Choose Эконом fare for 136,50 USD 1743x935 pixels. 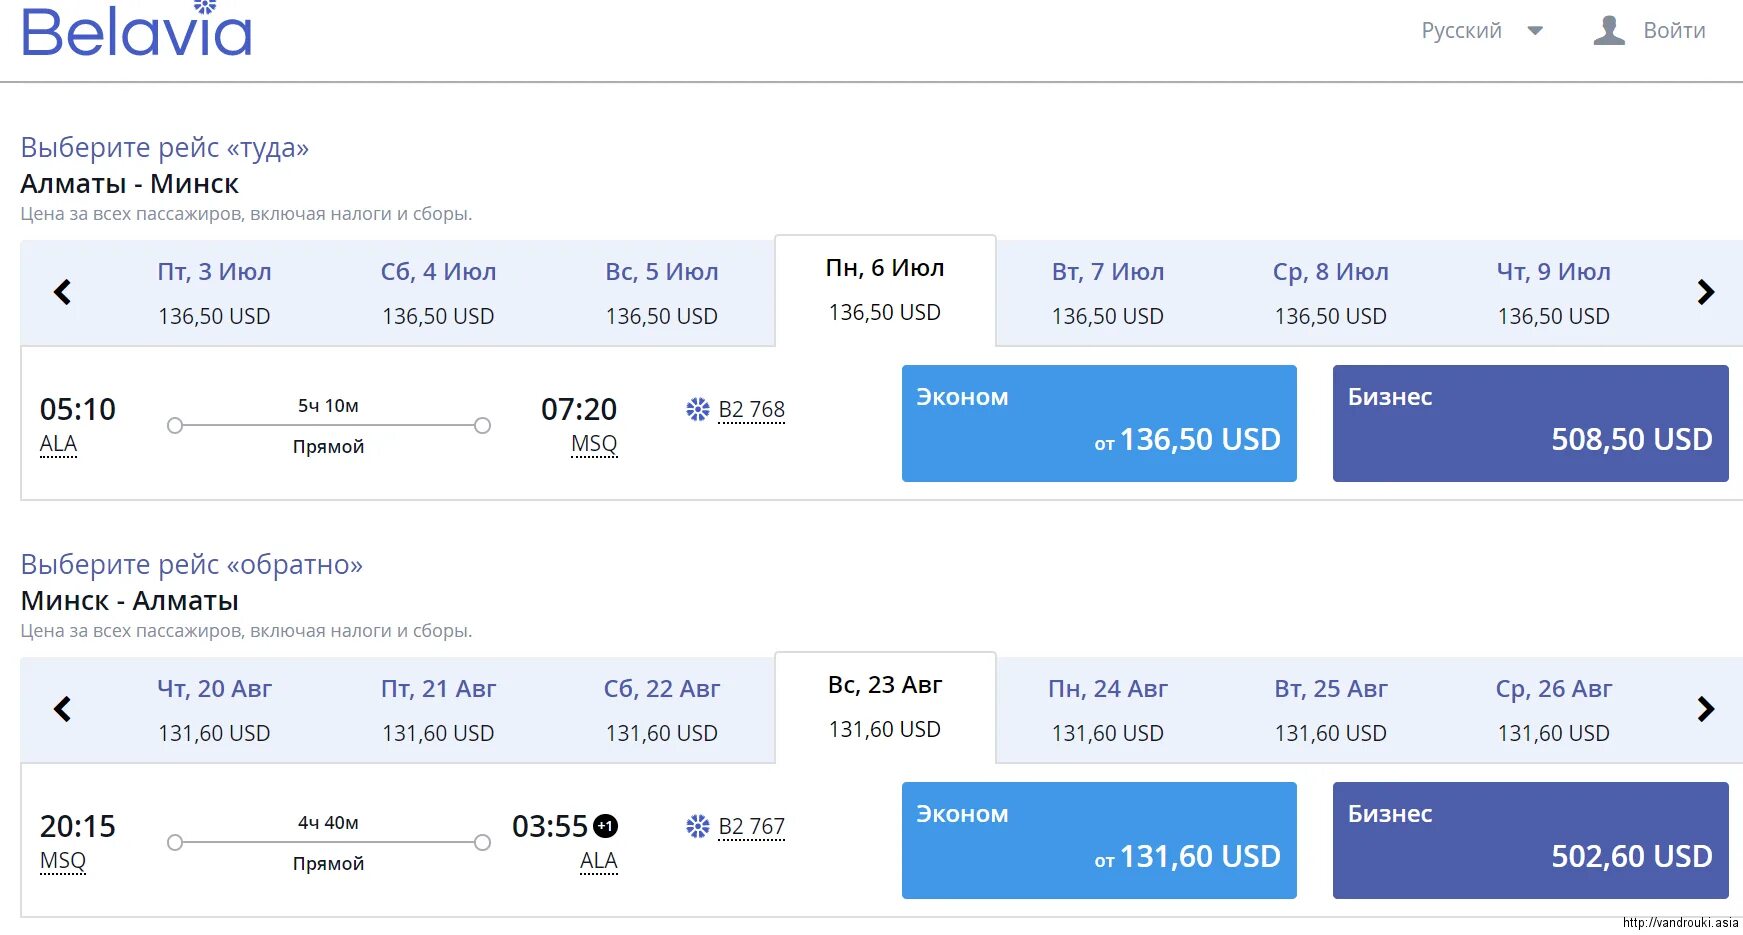pos(1099,423)
